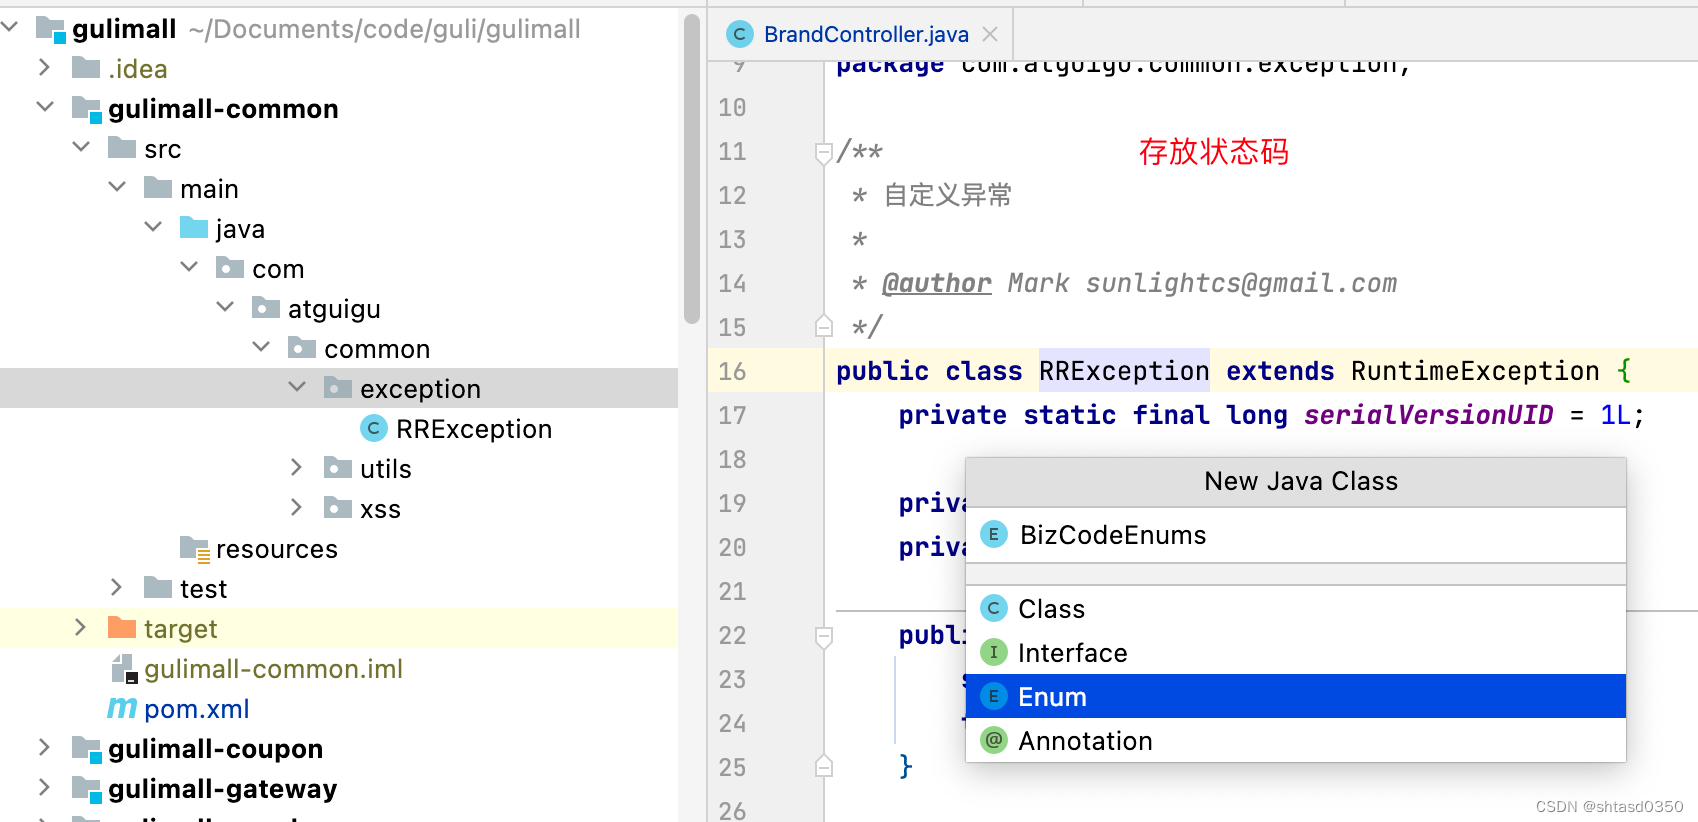Click the com package icon
The height and width of the screenshot is (822, 1698).
tap(230, 268)
